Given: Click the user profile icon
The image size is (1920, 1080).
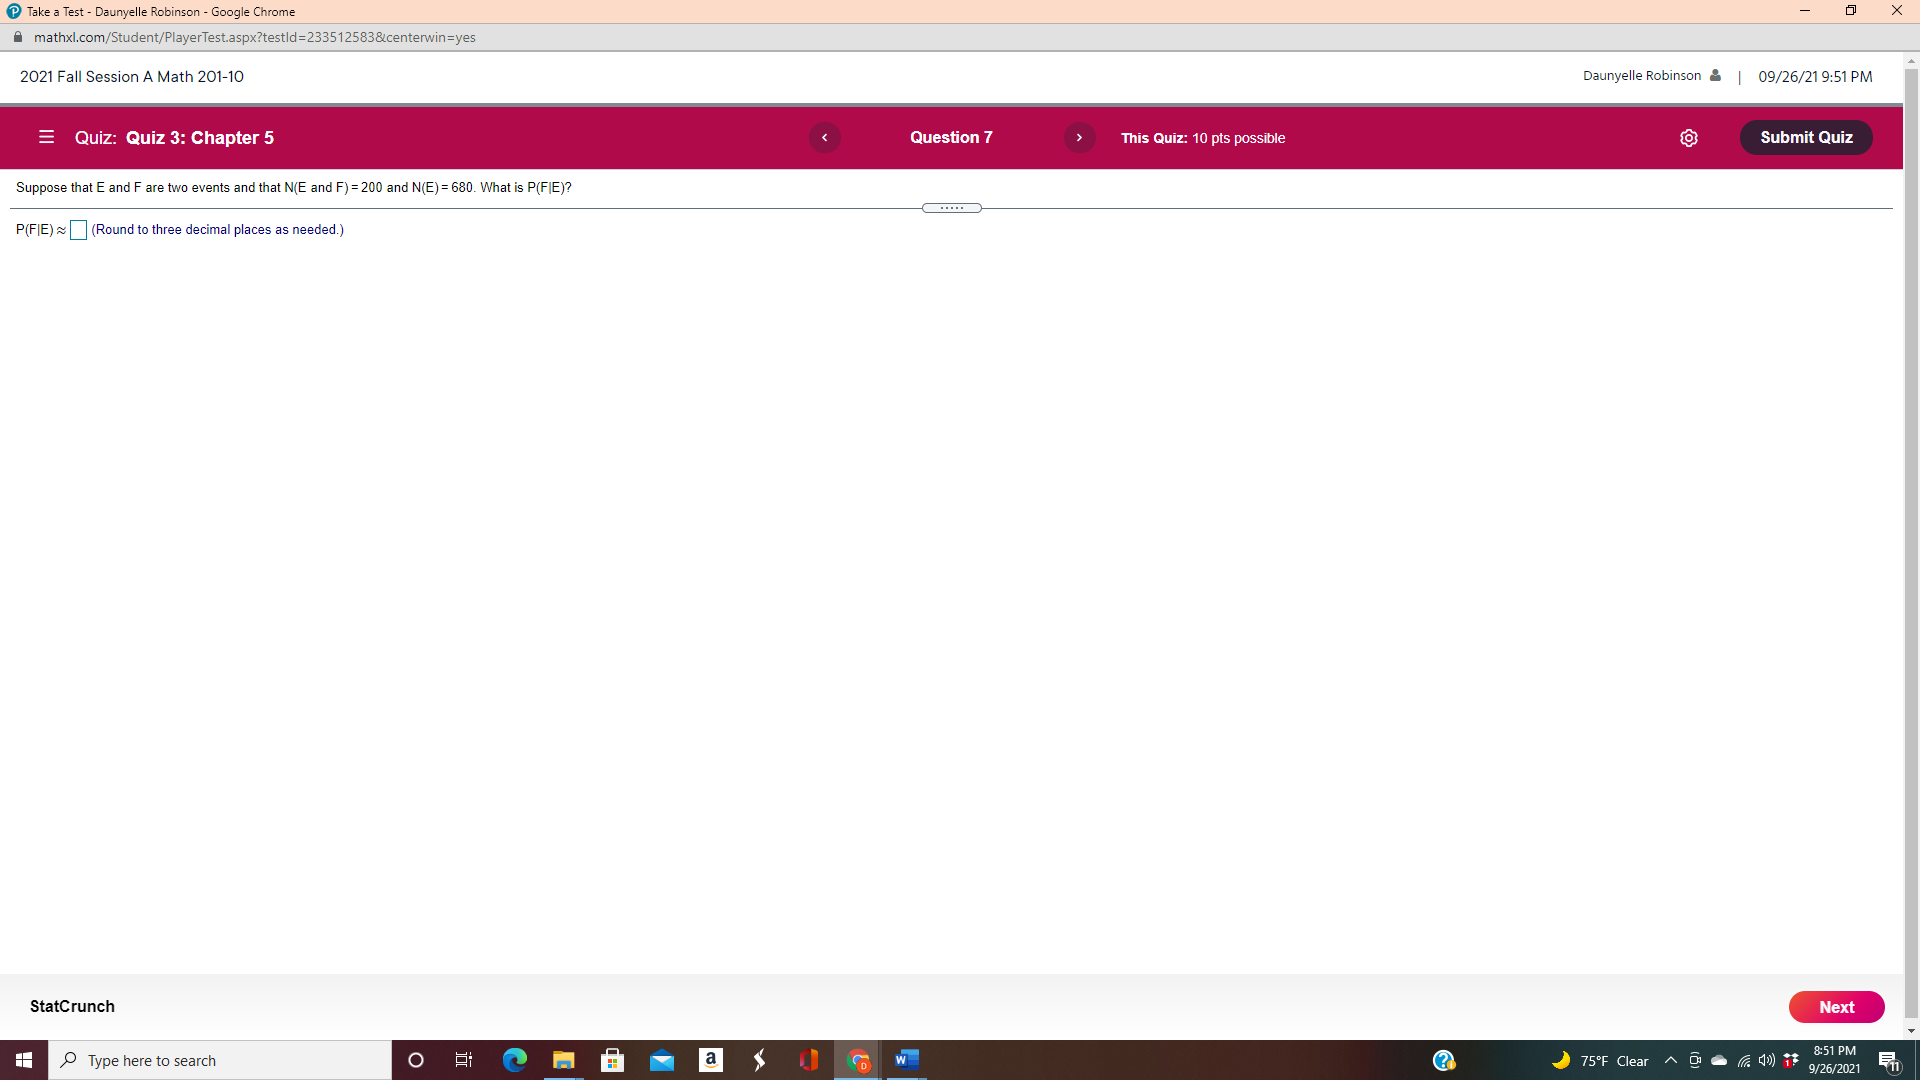Looking at the screenshot, I should tap(1715, 76).
